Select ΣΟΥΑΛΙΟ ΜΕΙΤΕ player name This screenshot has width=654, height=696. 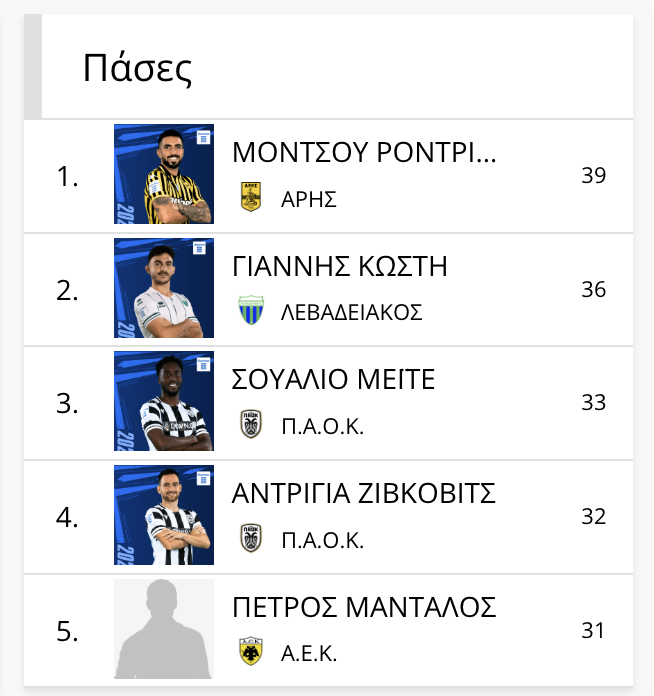click(333, 381)
